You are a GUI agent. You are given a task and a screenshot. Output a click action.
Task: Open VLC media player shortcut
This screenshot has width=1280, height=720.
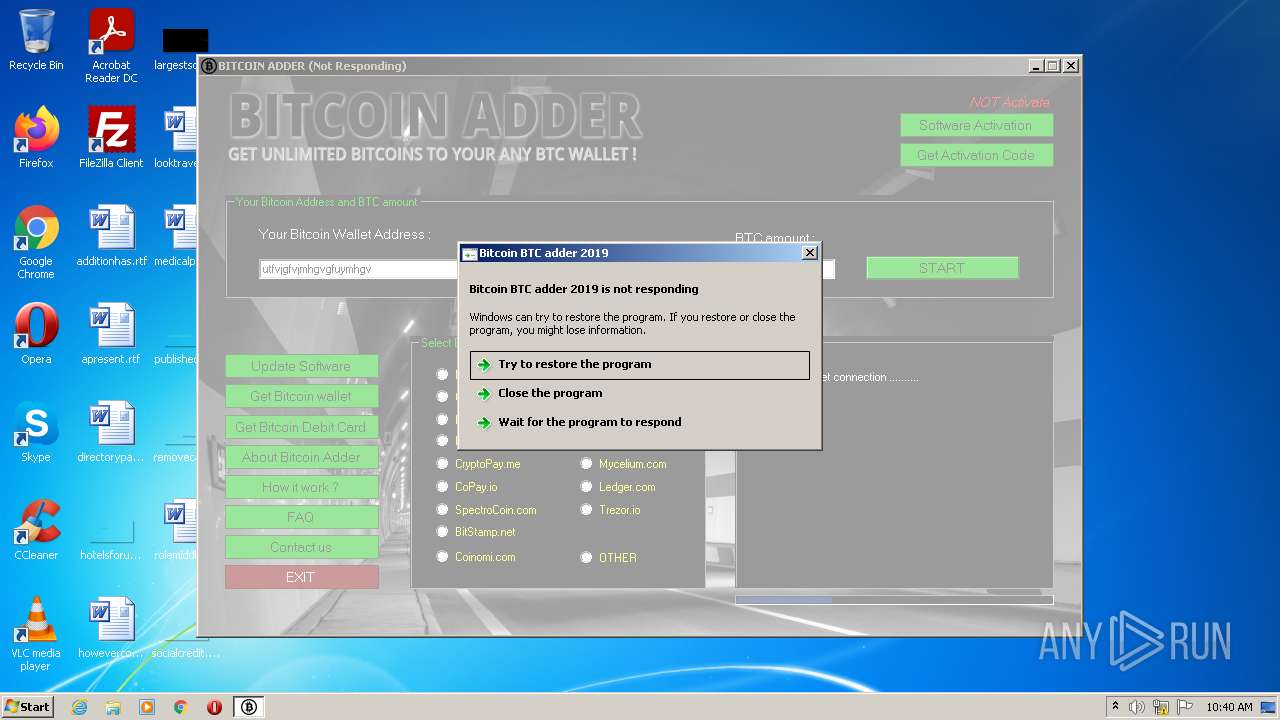[x=36, y=634]
